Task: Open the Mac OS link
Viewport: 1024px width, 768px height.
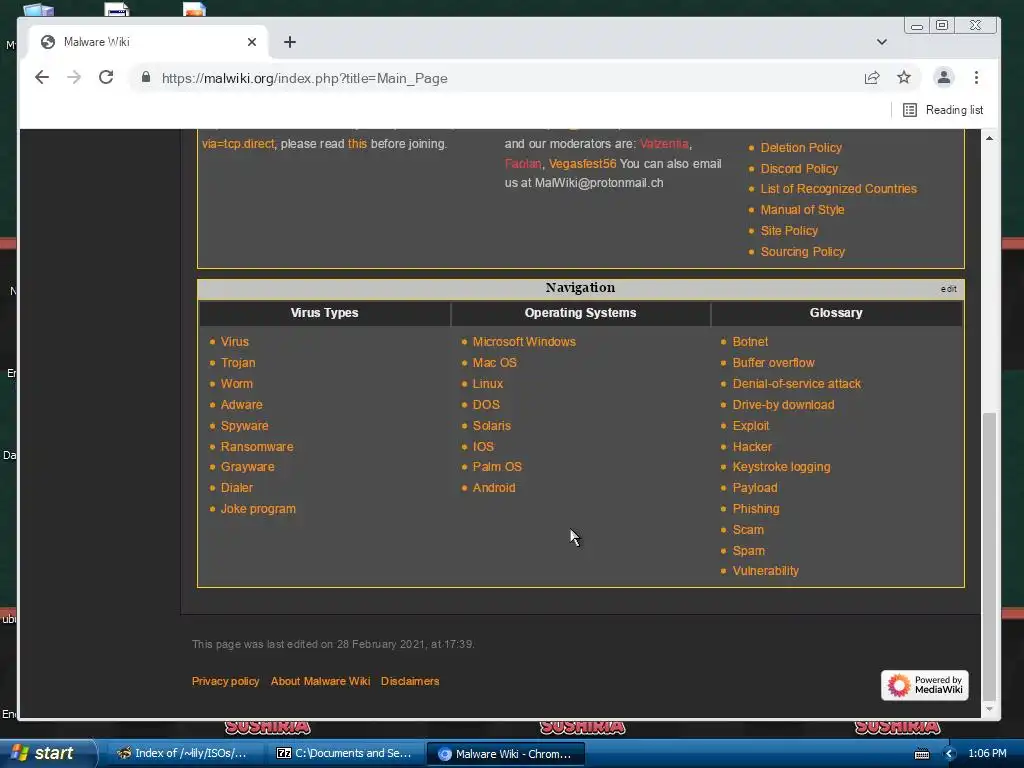Action: [494, 362]
